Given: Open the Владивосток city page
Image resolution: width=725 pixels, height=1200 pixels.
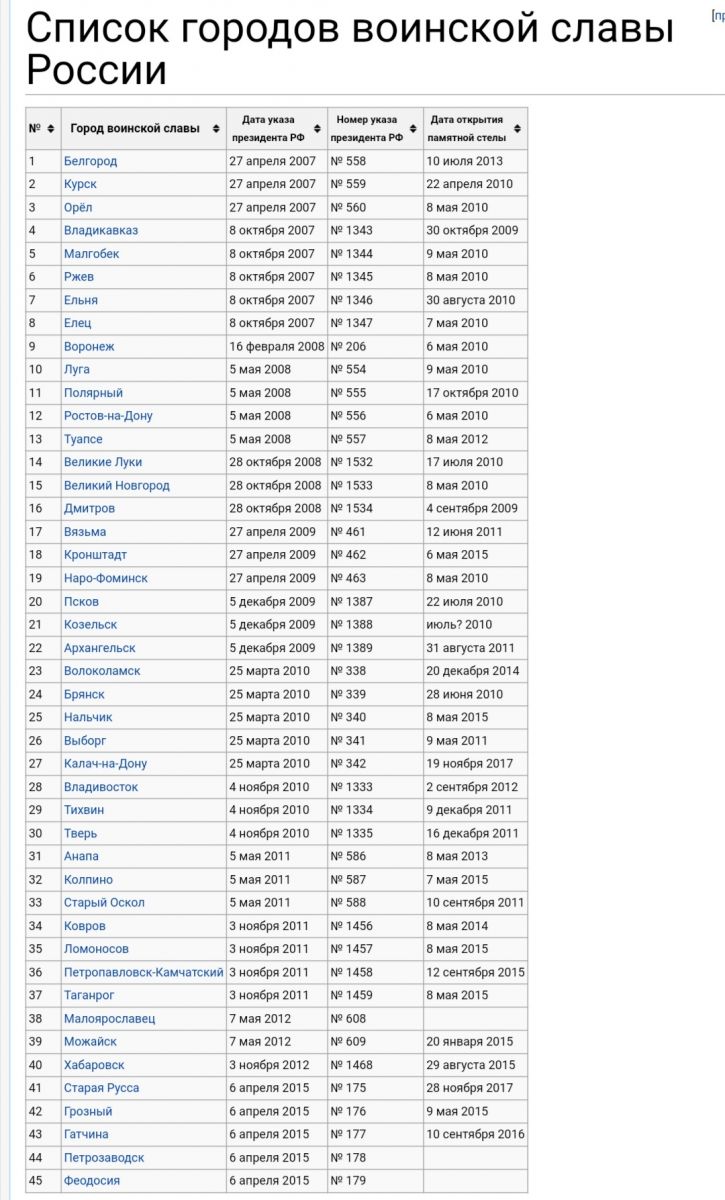Looking at the screenshot, I should point(101,787).
